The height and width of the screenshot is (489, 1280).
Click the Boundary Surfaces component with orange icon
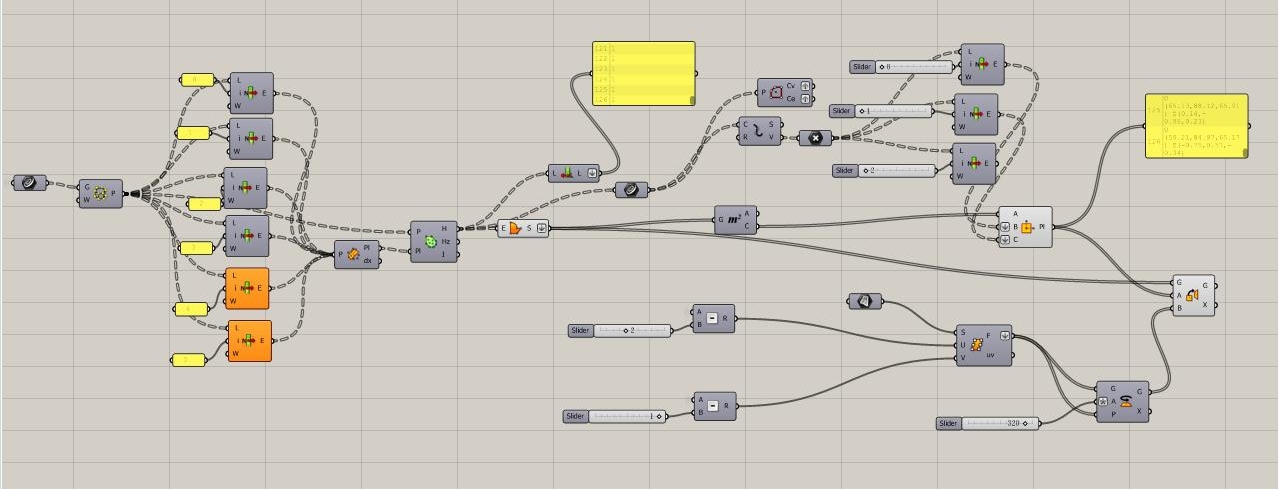point(515,228)
